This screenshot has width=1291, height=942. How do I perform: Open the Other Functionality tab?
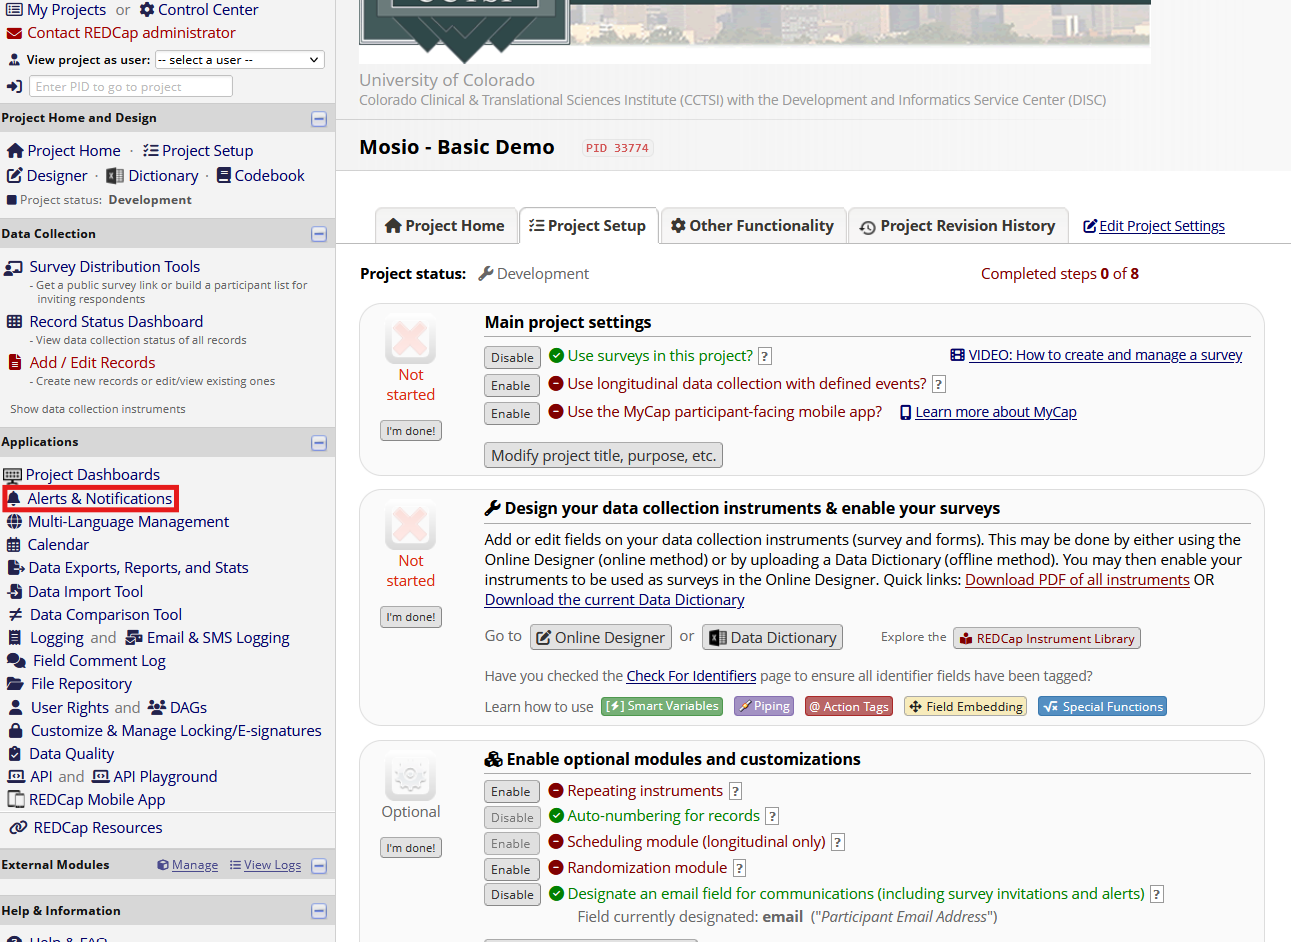753,226
